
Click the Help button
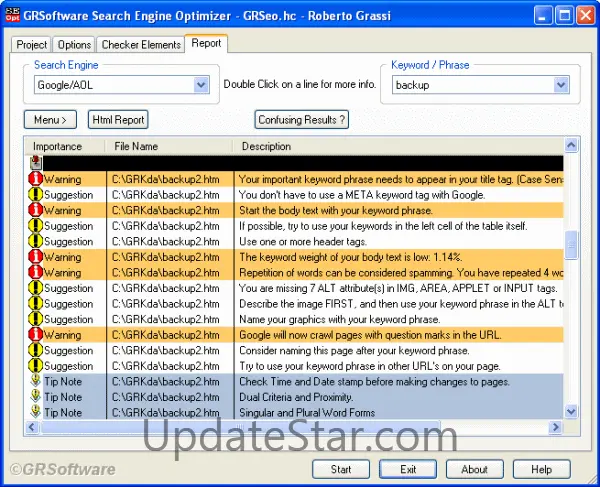point(541,469)
